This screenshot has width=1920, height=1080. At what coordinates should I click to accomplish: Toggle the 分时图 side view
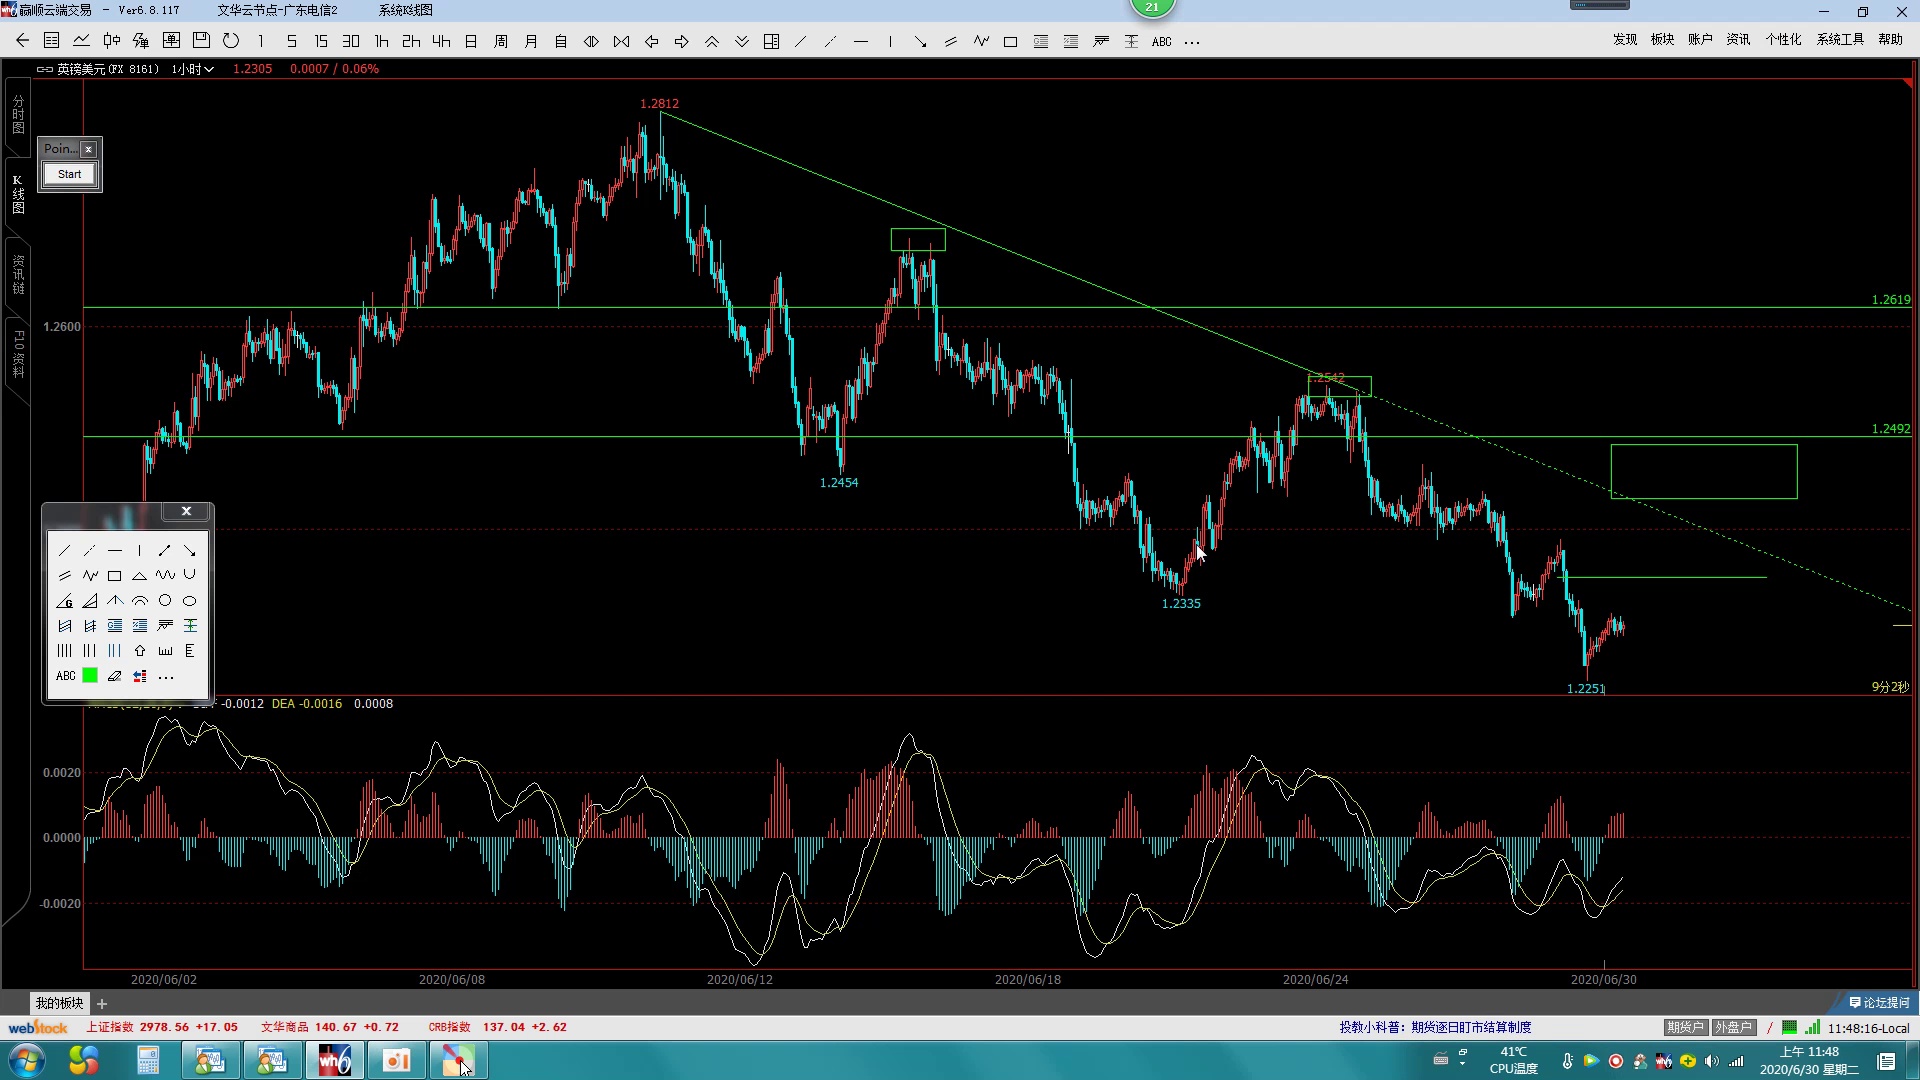click(x=18, y=115)
